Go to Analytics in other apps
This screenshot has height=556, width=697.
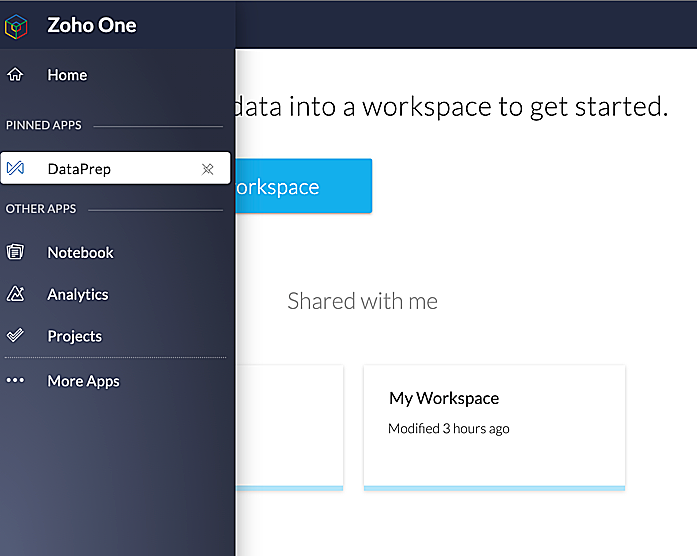(78, 295)
